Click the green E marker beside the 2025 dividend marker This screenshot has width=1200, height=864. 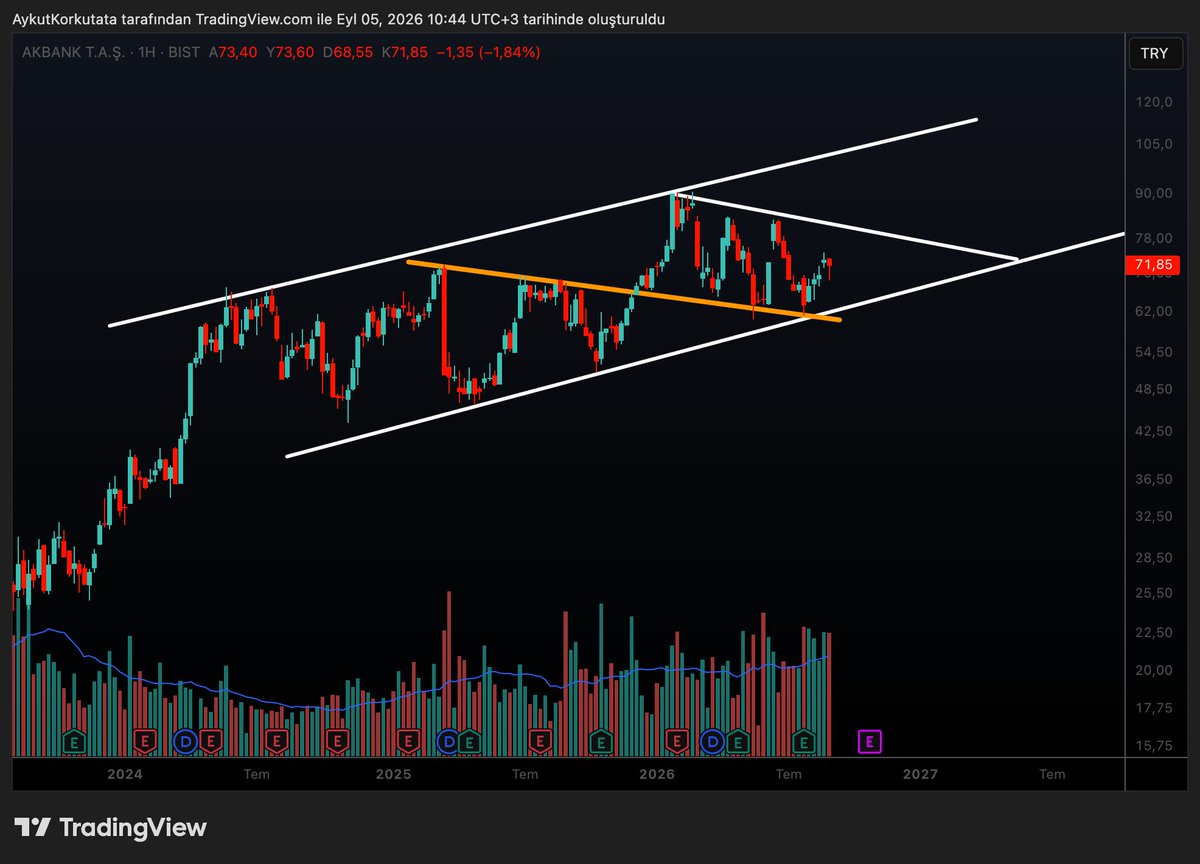pyautogui.click(x=470, y=741)
